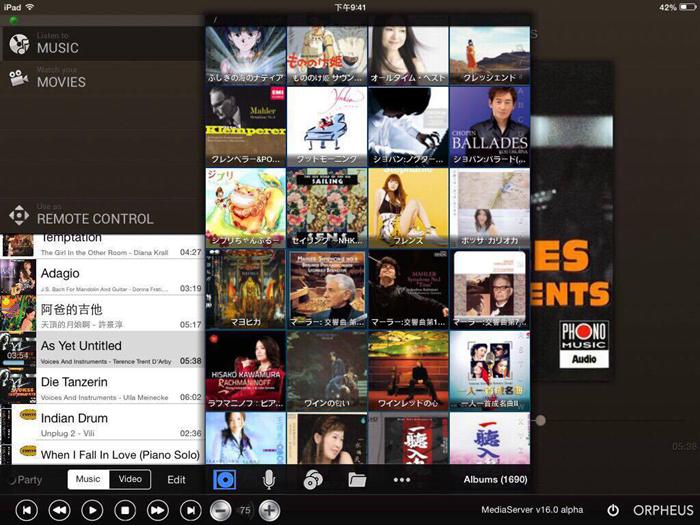
Task: Play the Adagio track in playlist
Action: (x=102, y=277)
